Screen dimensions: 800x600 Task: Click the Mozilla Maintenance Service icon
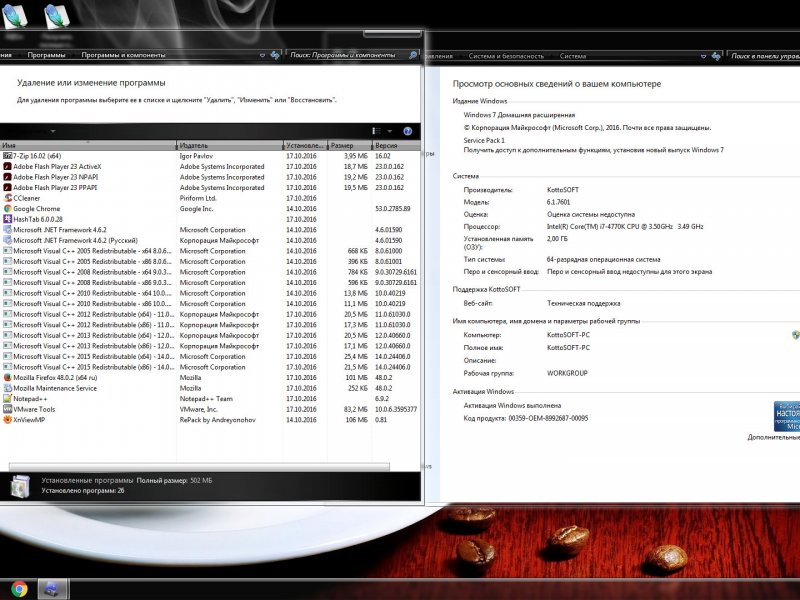(8, 388)
